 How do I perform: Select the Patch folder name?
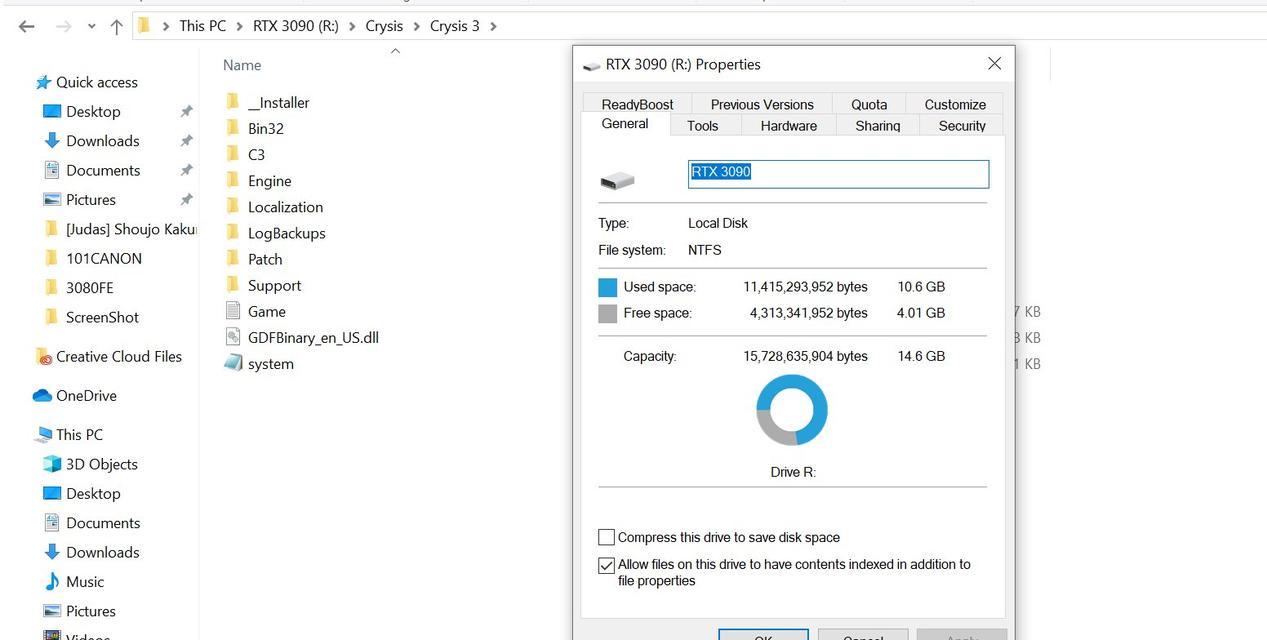(265, 259)
